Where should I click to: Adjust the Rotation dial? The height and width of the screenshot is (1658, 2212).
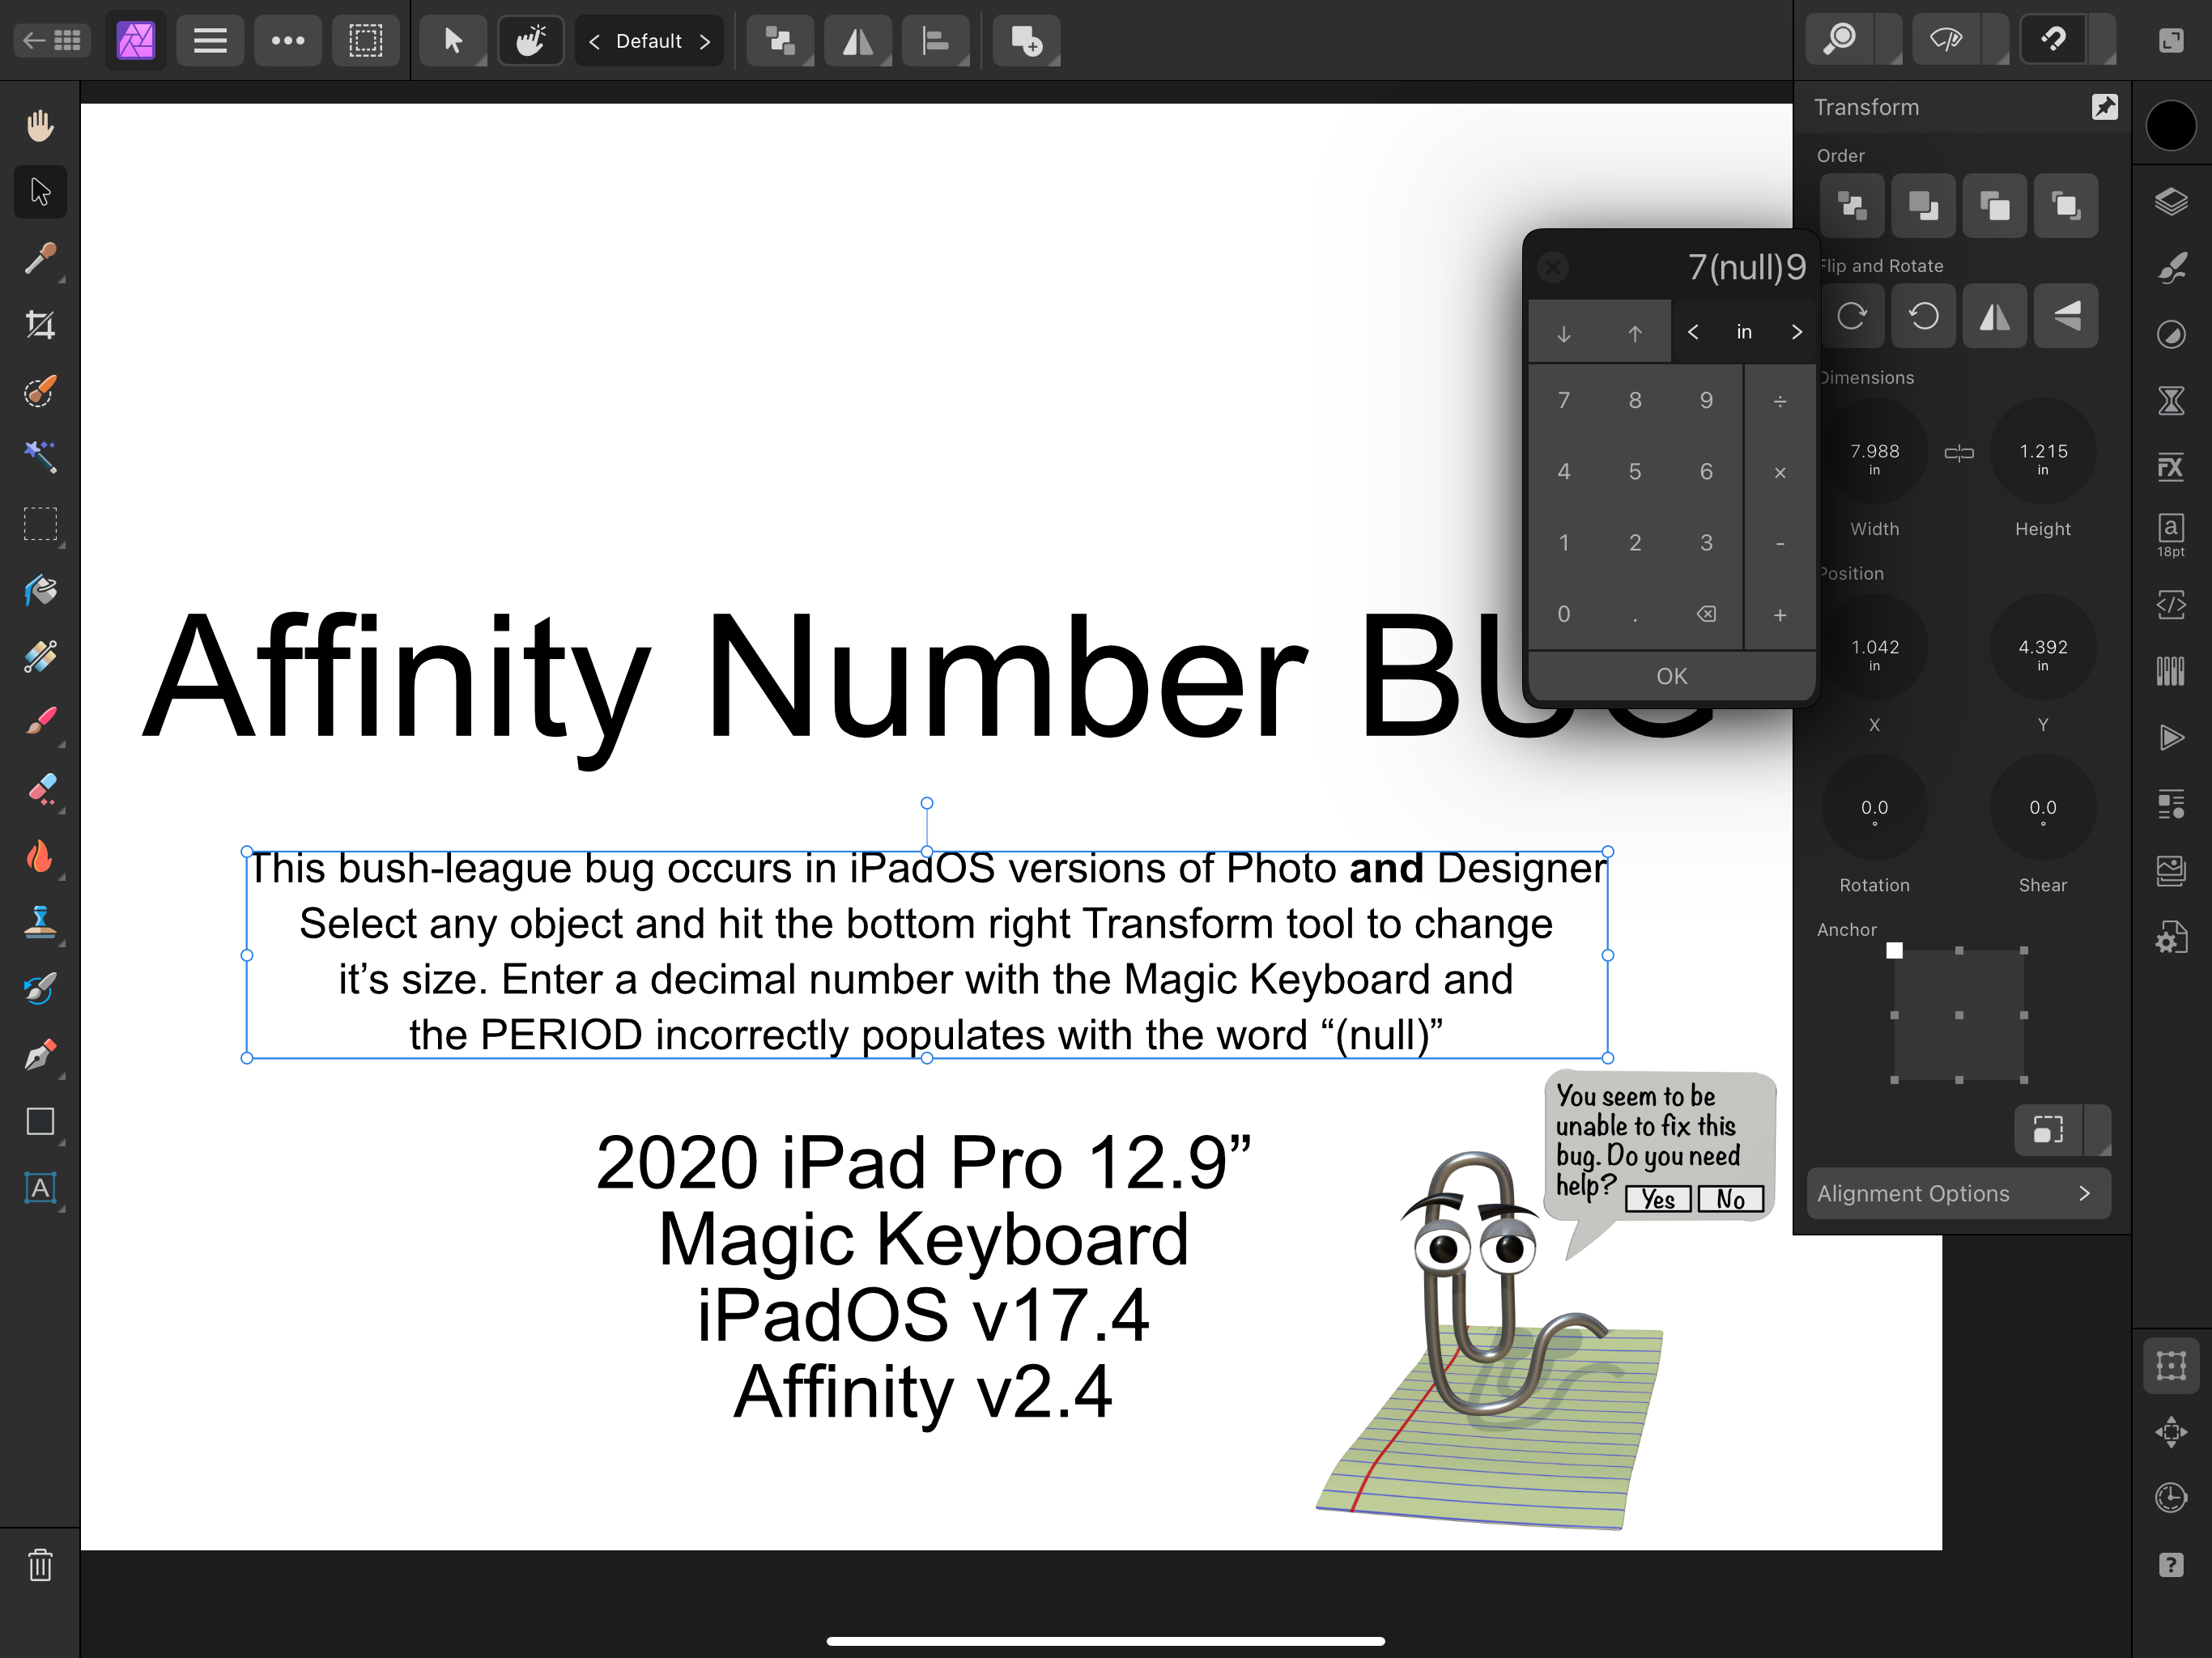(x=1875, y=808)
